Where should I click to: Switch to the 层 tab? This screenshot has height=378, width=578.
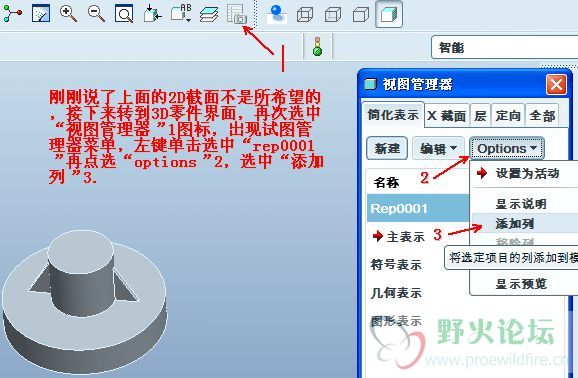[480, 116]
